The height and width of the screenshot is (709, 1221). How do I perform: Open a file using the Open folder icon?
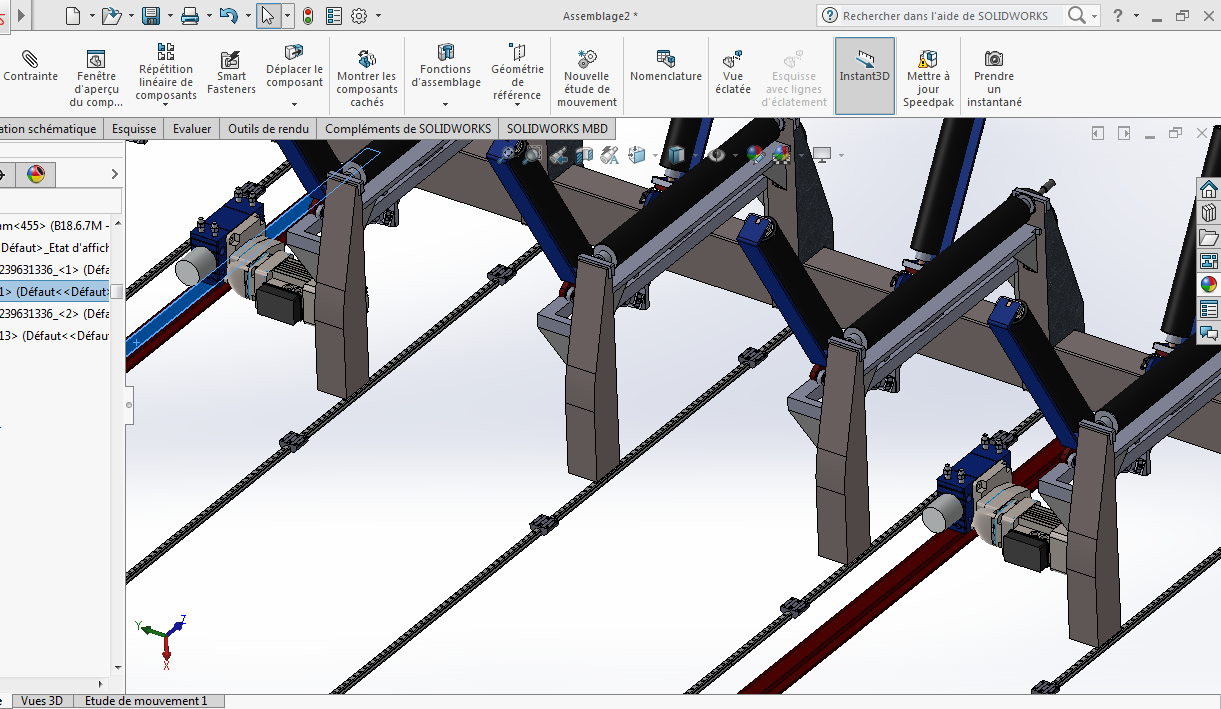pos(111,15)
